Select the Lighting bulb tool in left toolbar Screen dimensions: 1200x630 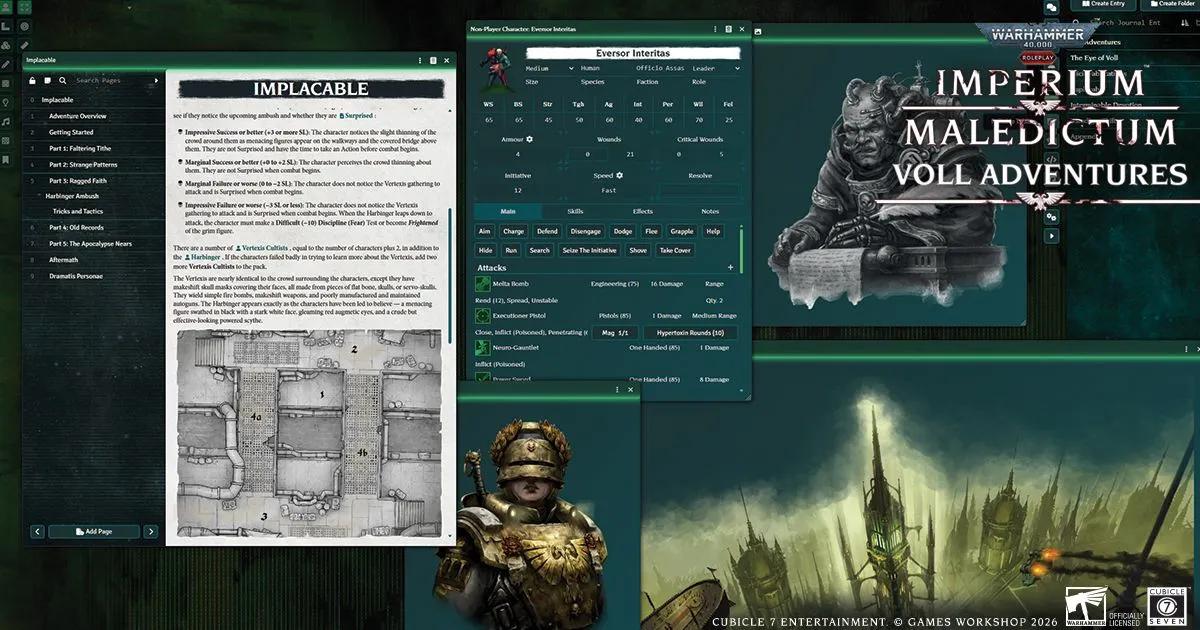pos(6,102)
